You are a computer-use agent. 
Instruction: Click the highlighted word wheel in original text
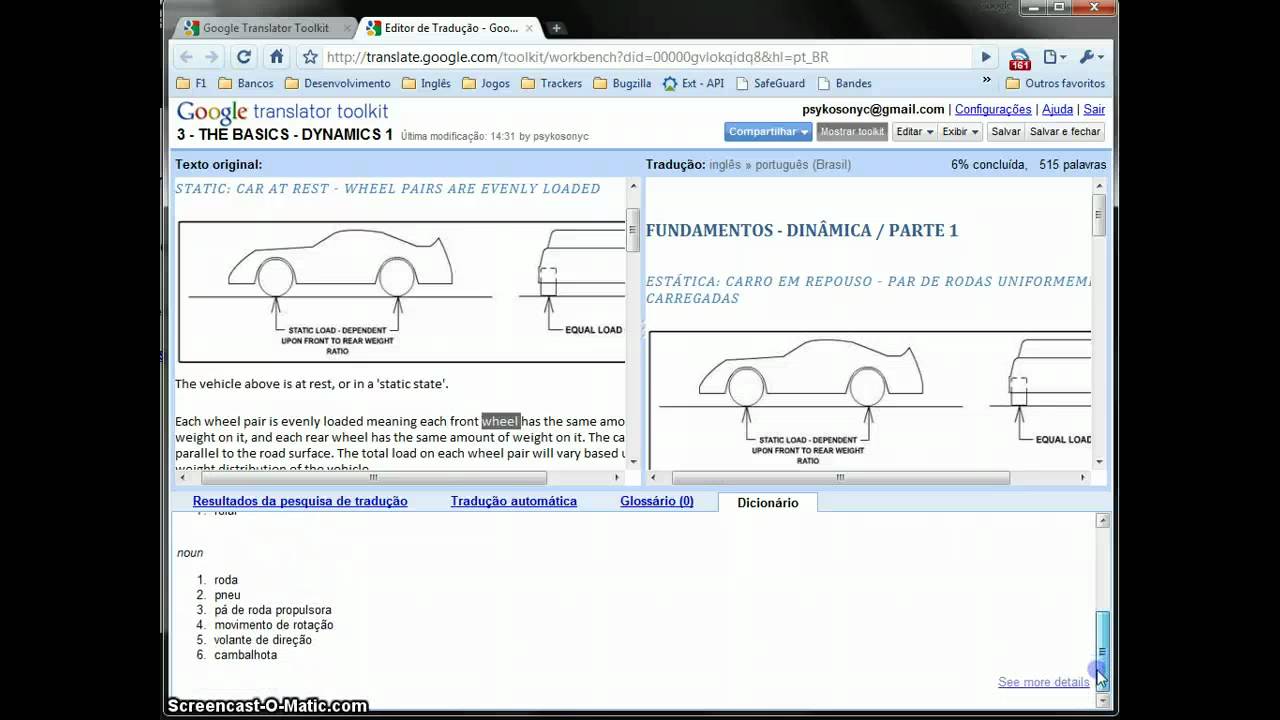(x=500, y=422)
